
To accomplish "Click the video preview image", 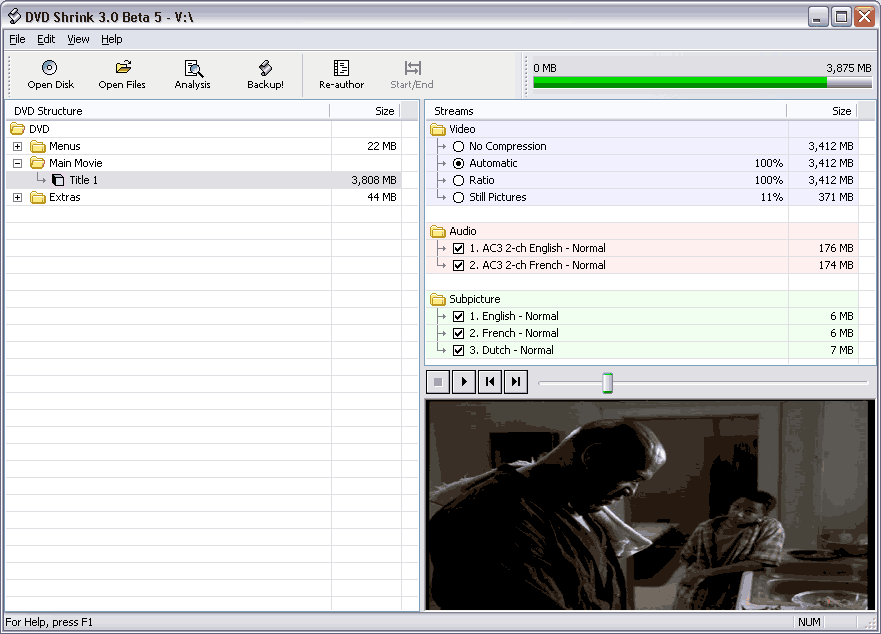I will [x=650, y=505].
